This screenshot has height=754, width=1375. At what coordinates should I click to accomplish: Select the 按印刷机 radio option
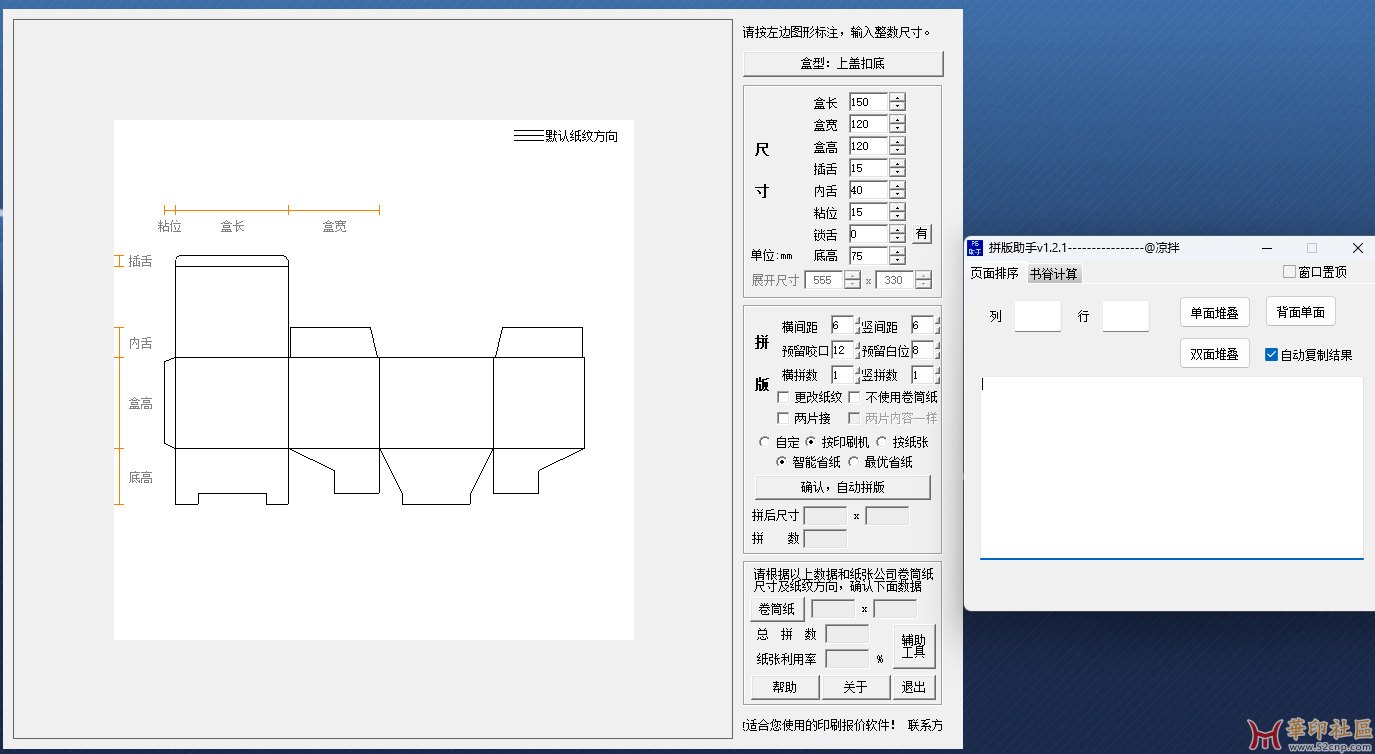(811, 441)
